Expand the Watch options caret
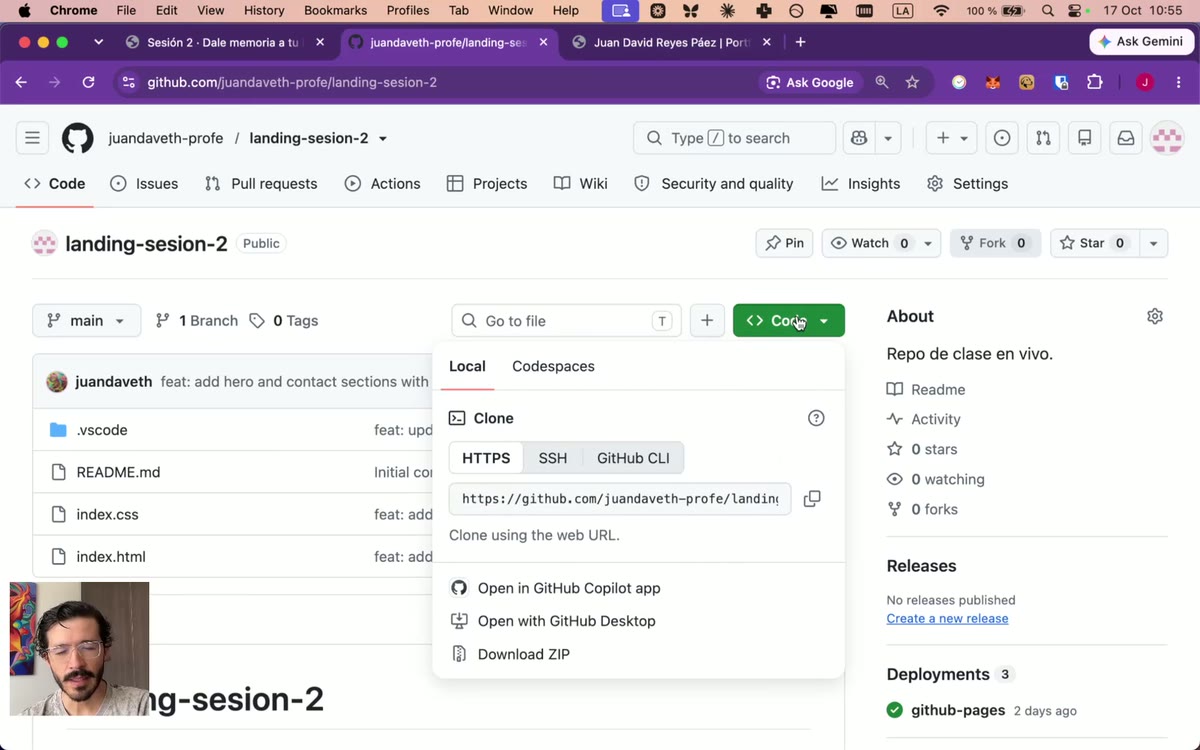 click(928, 243)
